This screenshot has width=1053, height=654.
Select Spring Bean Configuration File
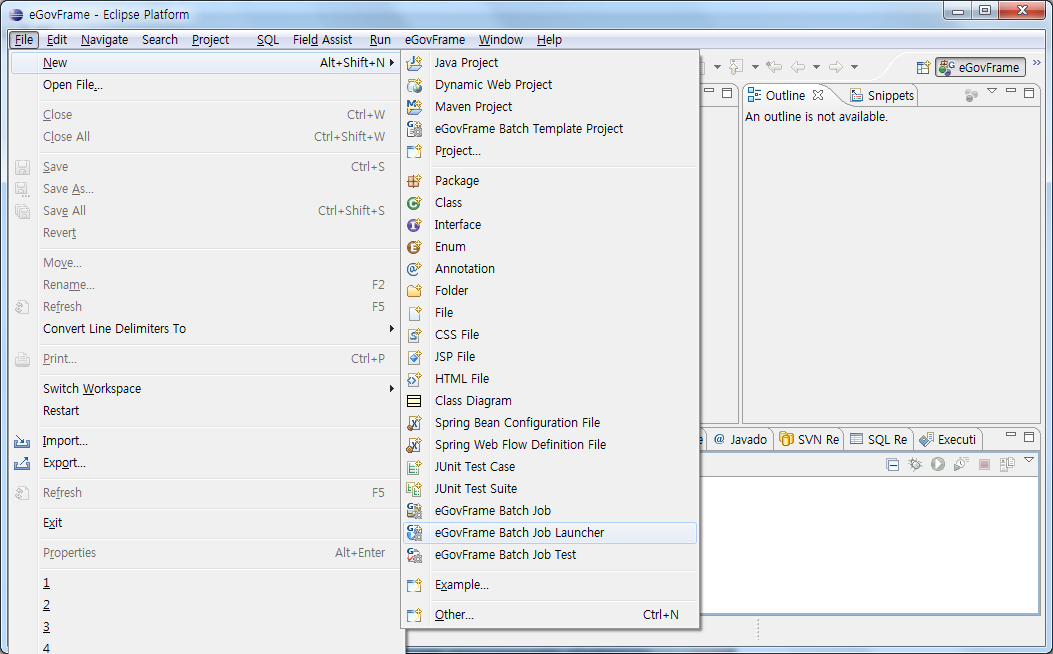[x=517, y=423]
